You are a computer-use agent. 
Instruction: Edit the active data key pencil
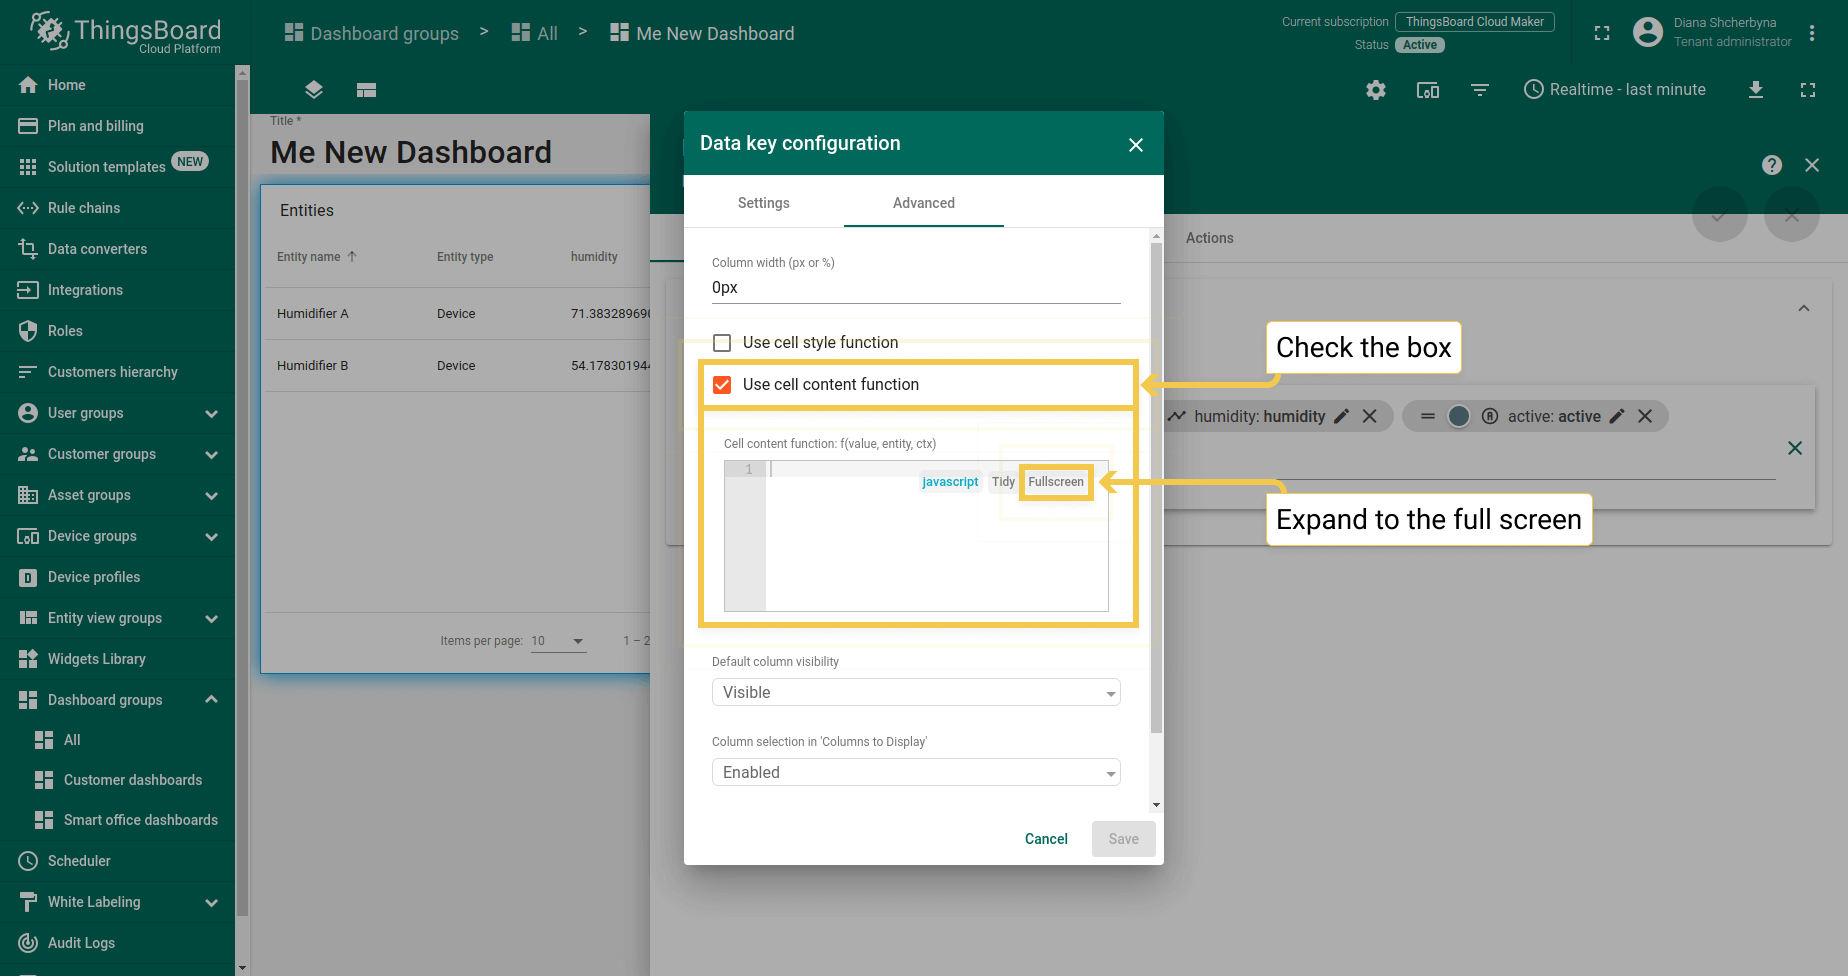(x=1617, y=416)
